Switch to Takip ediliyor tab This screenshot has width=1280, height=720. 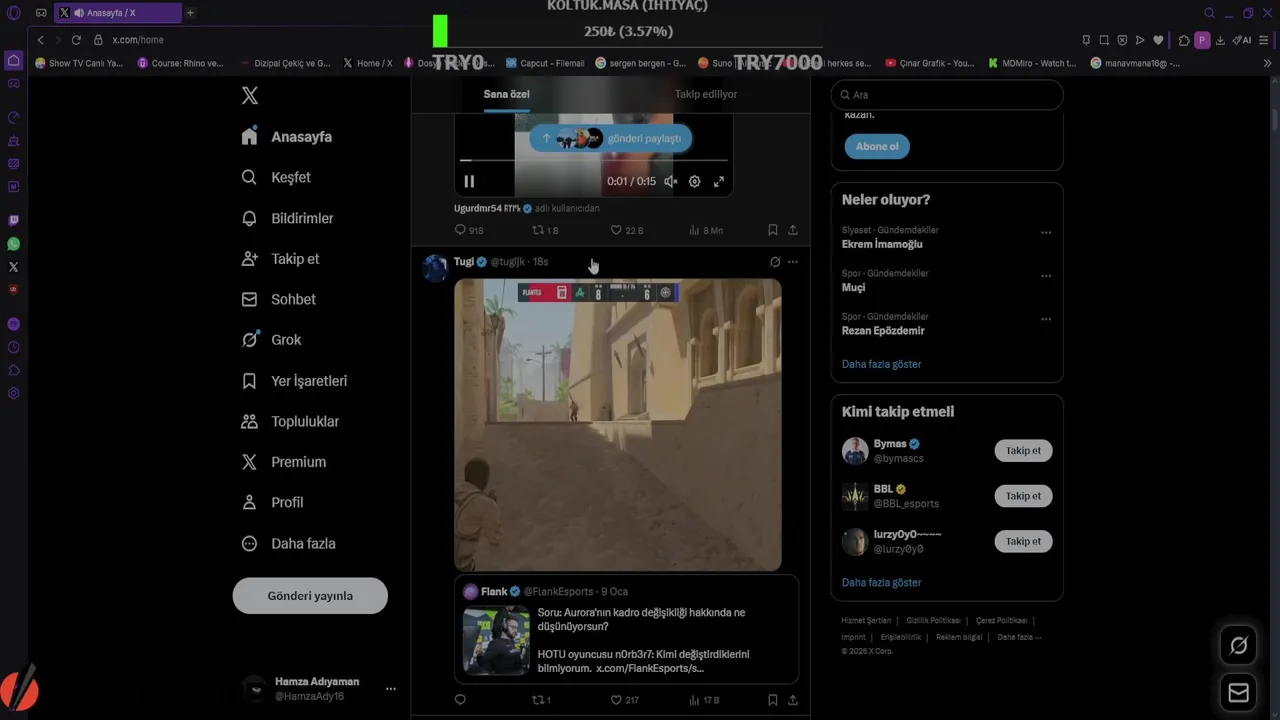pyautogui.click(x=706, y=94)
